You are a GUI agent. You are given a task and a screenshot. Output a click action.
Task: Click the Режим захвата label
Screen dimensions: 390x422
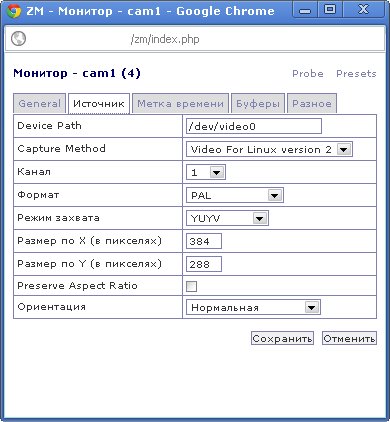click(58, 218)
